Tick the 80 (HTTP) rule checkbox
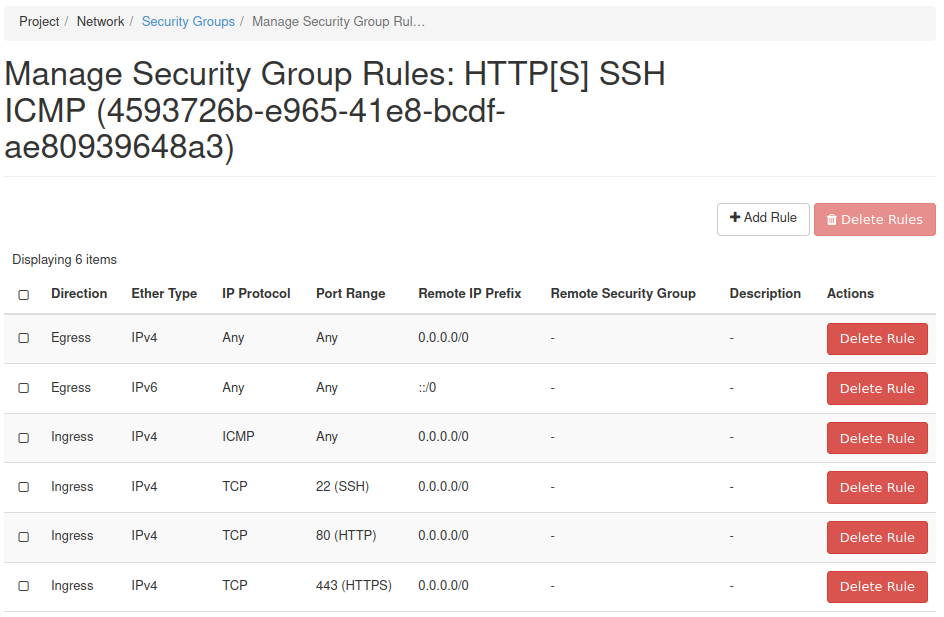 tap(24, 537)
